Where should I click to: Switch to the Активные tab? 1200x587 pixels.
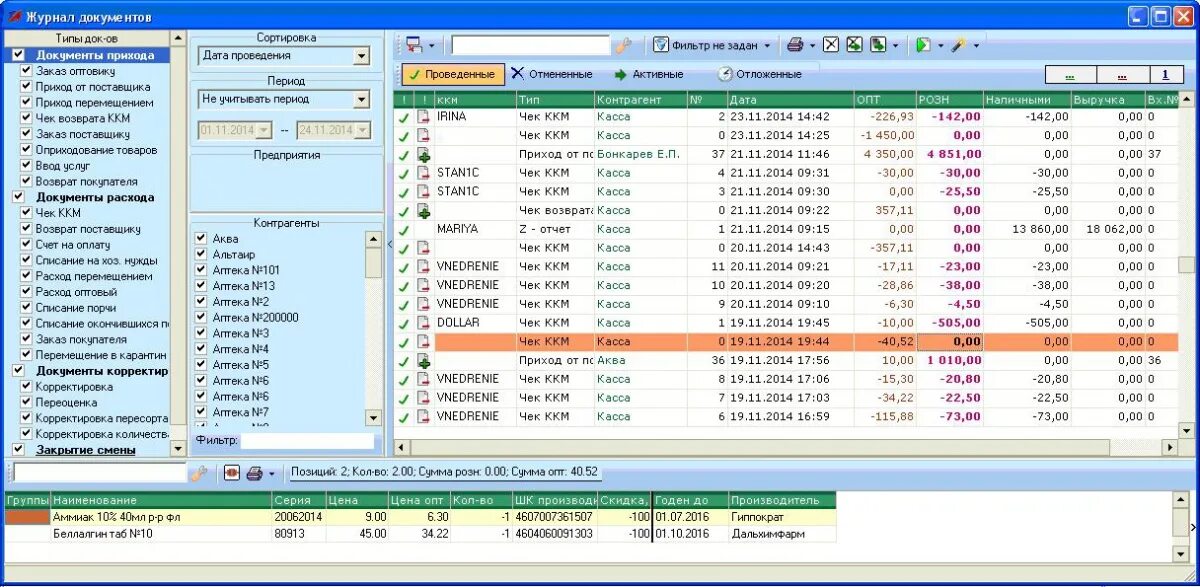coord(649,74)
